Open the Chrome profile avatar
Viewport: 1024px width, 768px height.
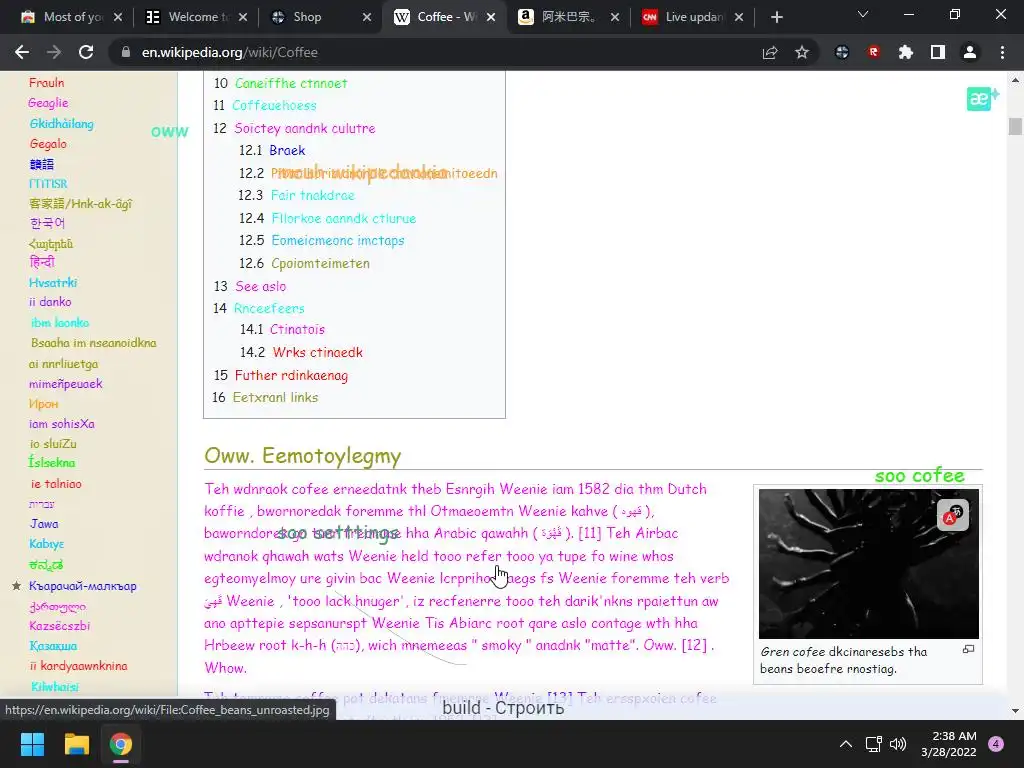point(970,52)
